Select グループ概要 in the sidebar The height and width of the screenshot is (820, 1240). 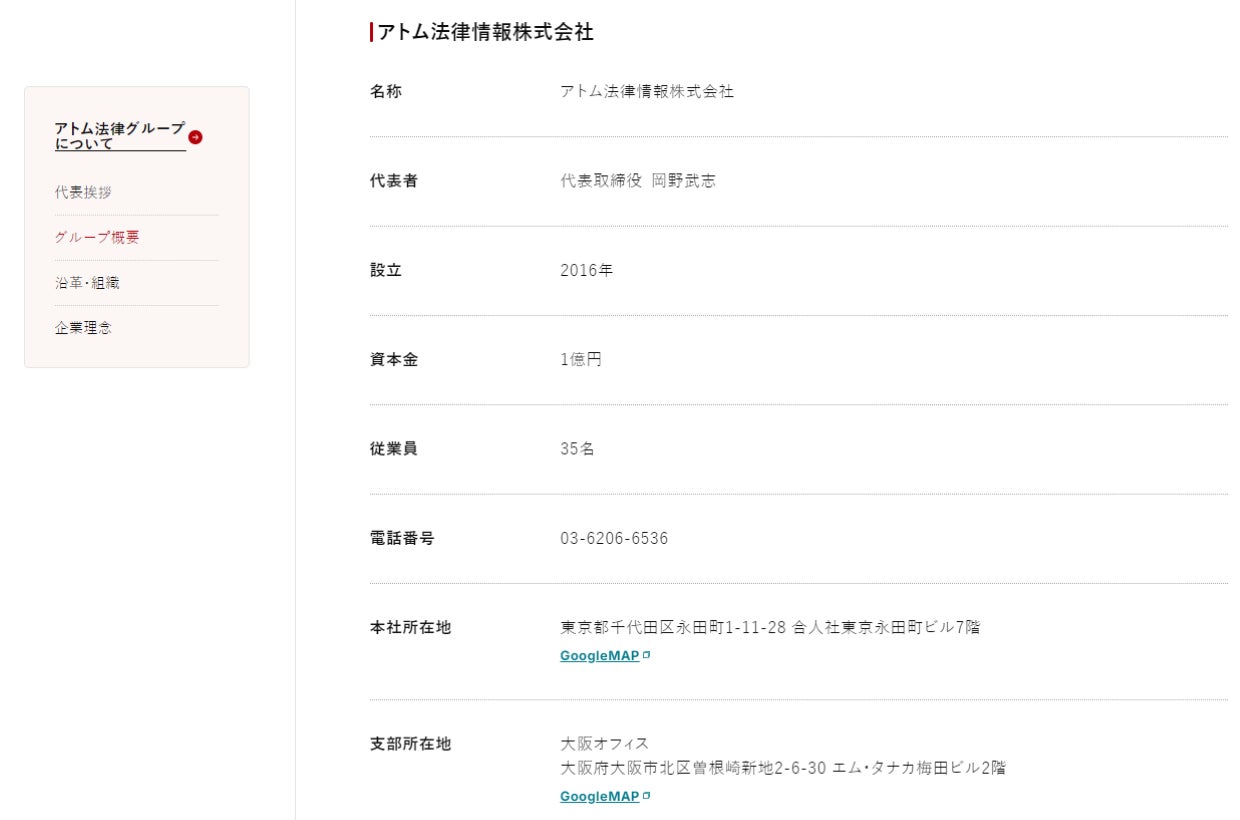pyautogui.click(x=97, y=237)
